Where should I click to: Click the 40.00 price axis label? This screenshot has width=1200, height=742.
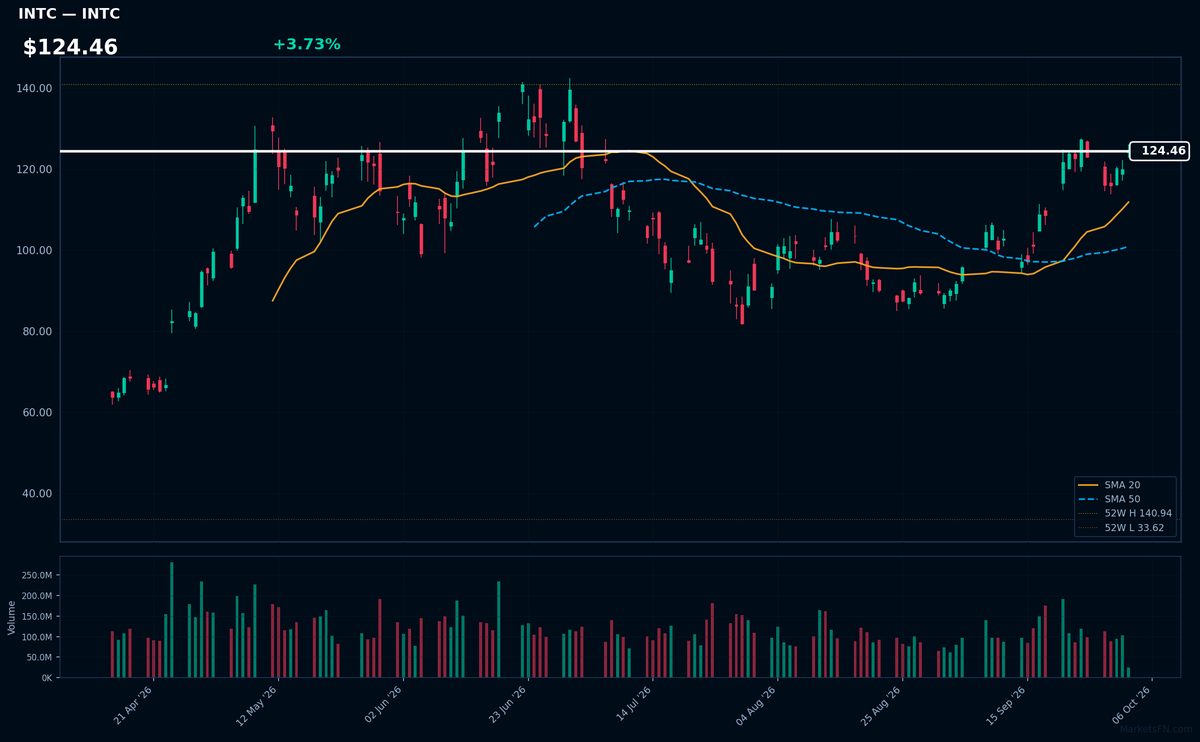coord(37,493)
